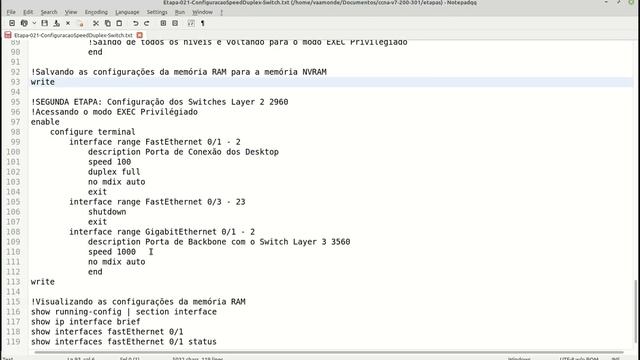Click the horizontal scrollbar at bottom

click(x=329, y=352)
